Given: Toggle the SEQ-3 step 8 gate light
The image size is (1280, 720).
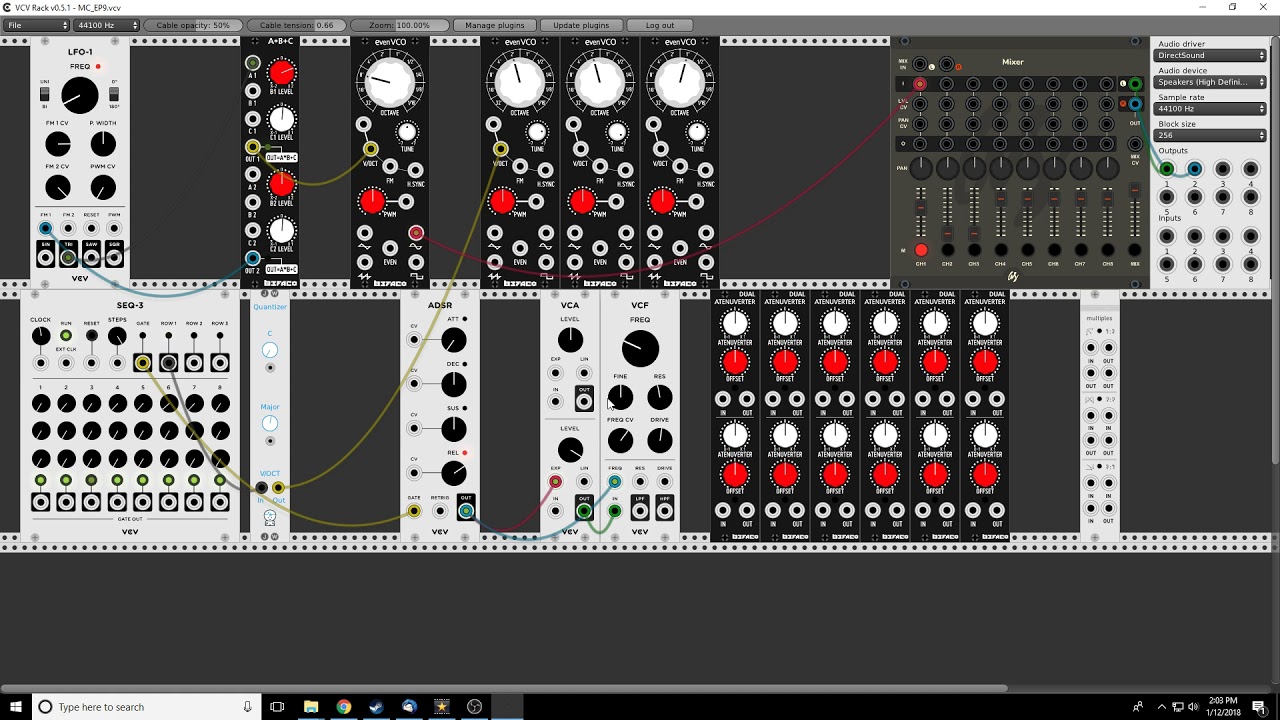Looking at the screenshot, I should (220, 481).
